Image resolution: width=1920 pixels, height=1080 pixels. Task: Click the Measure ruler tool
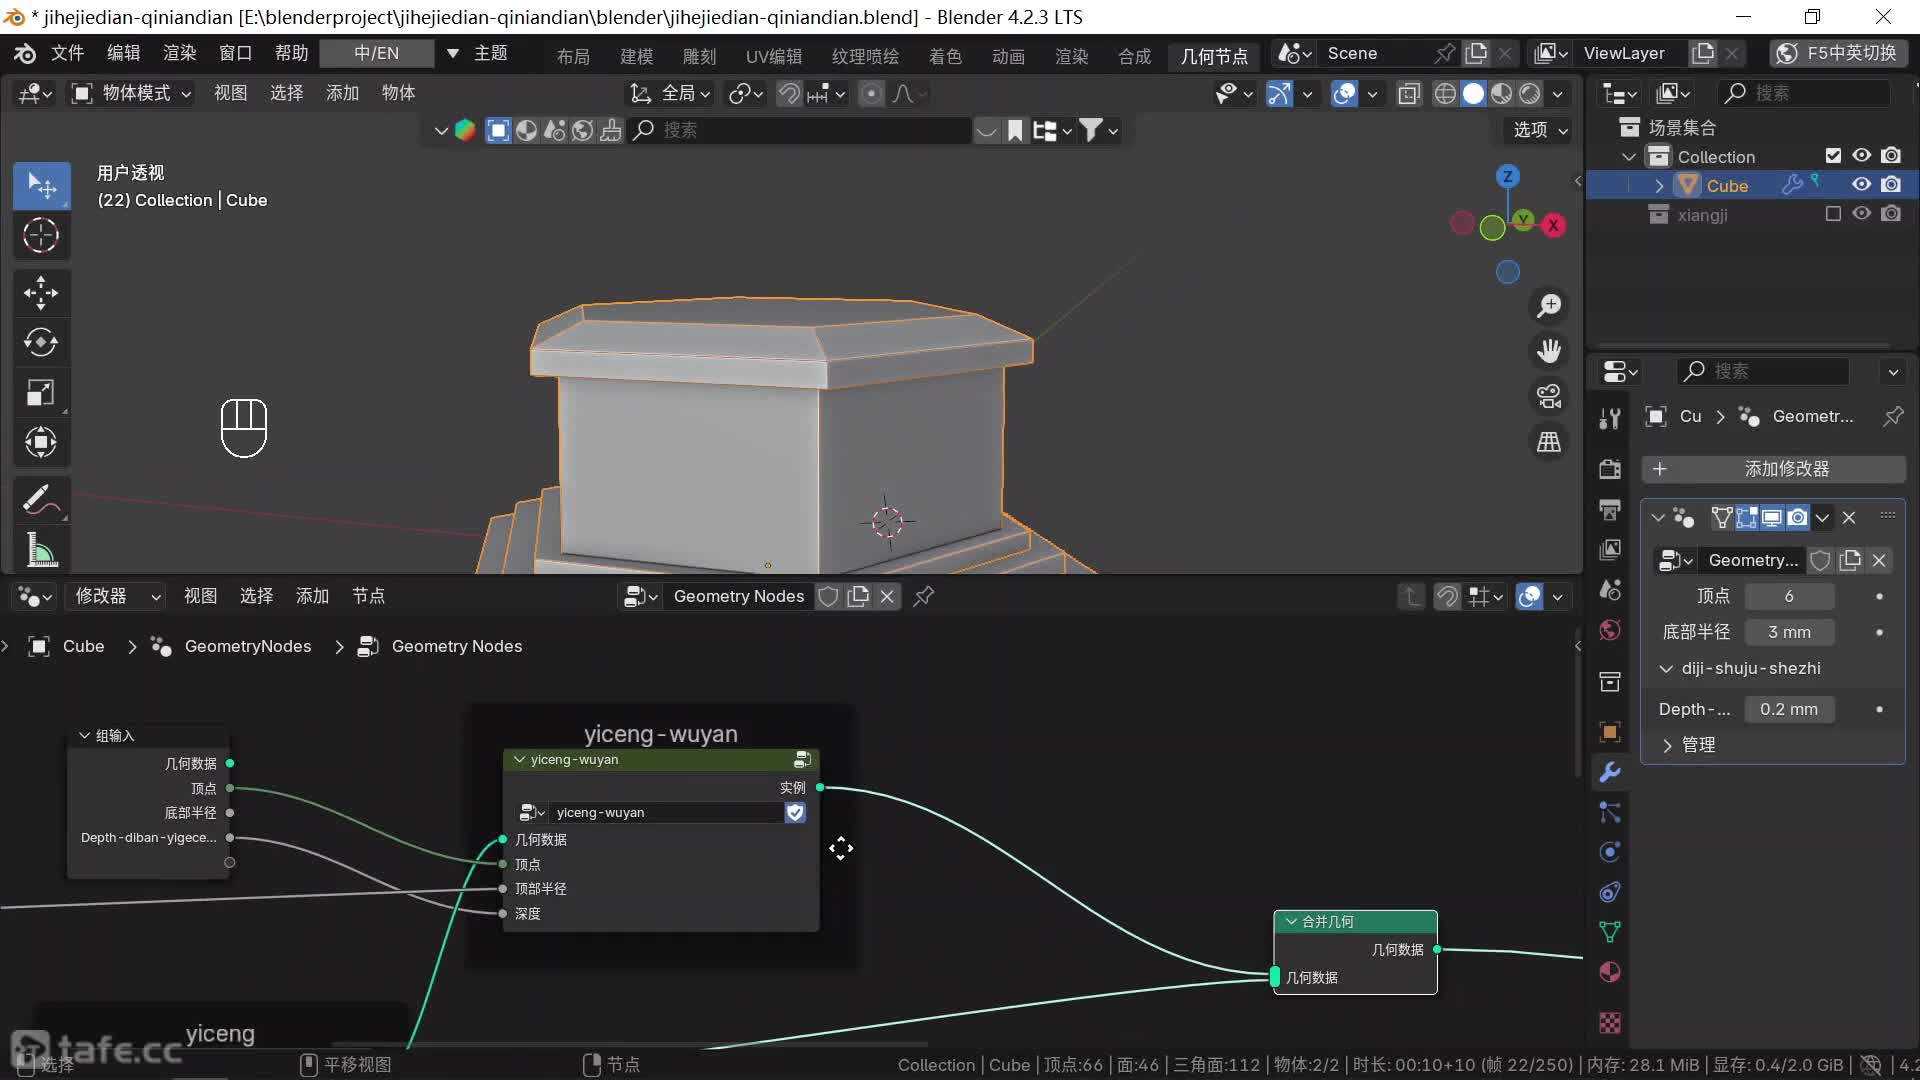point(41,550)
